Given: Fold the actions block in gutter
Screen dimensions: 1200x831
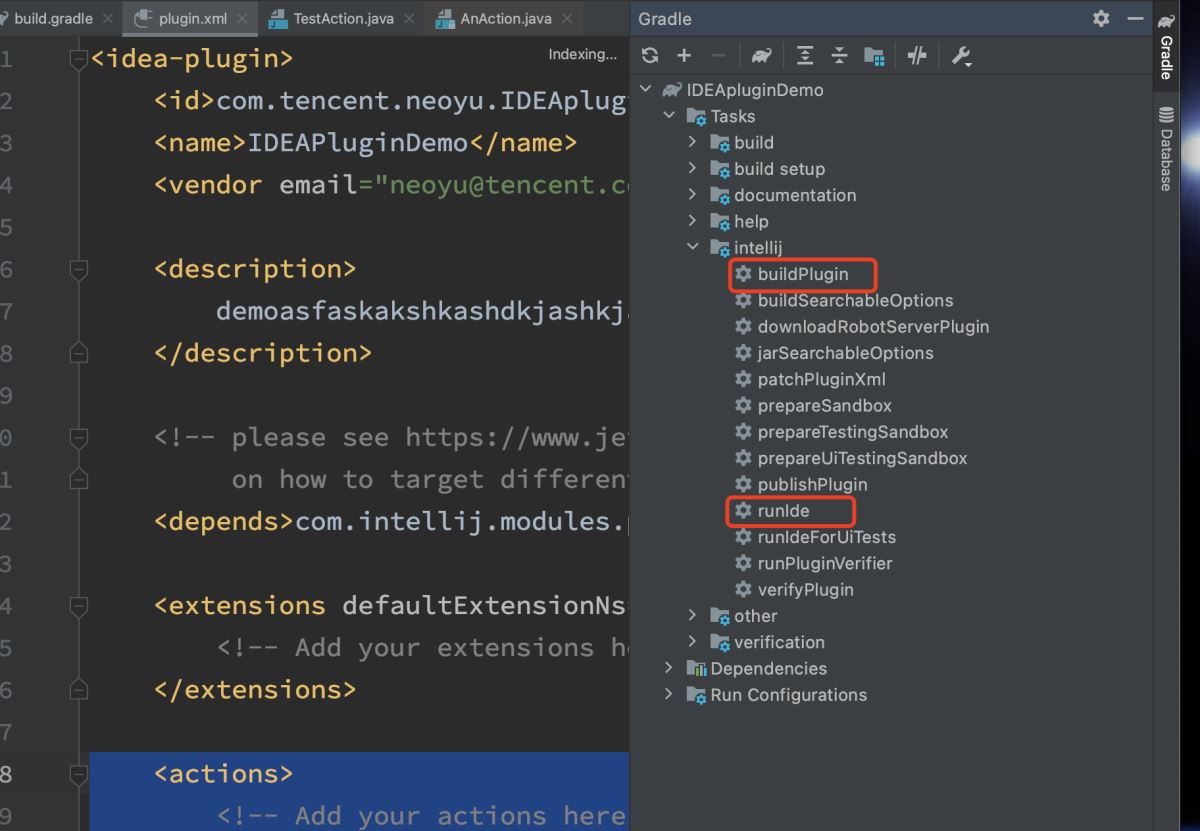Looking at the screenshot, I should click(79, 774).
